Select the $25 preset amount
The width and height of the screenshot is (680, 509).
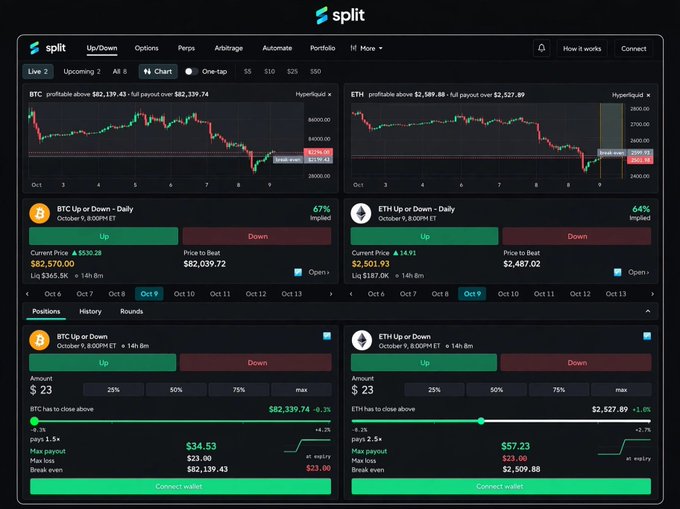tap(292, 72)
